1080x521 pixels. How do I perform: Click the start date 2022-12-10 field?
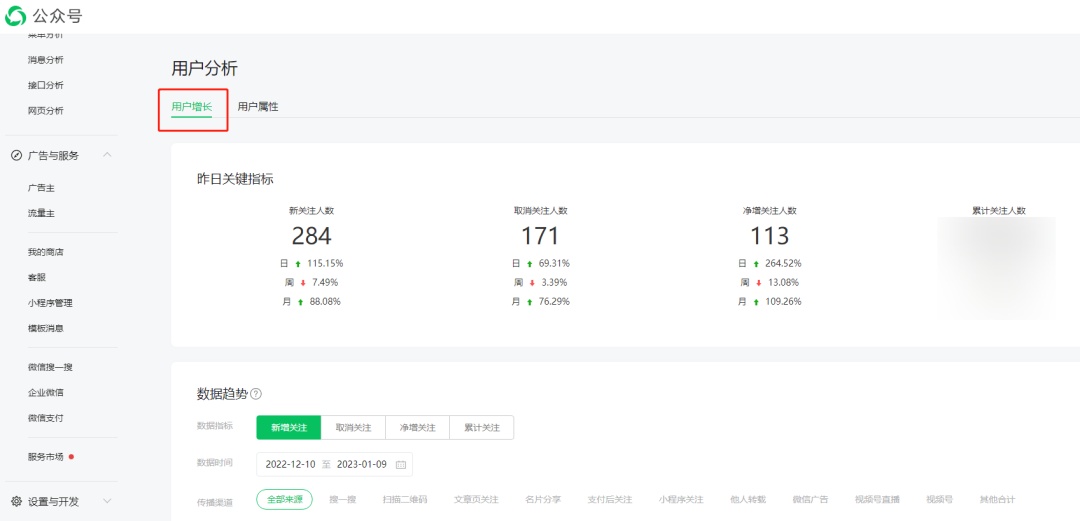(x=290, y=464)
